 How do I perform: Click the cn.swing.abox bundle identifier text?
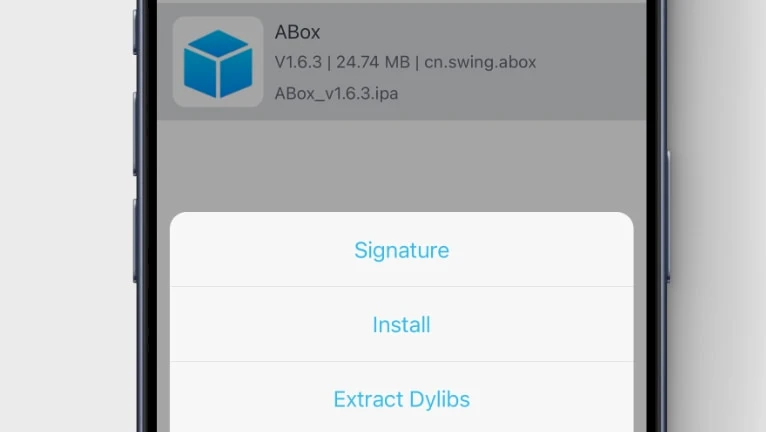point(480,62)
